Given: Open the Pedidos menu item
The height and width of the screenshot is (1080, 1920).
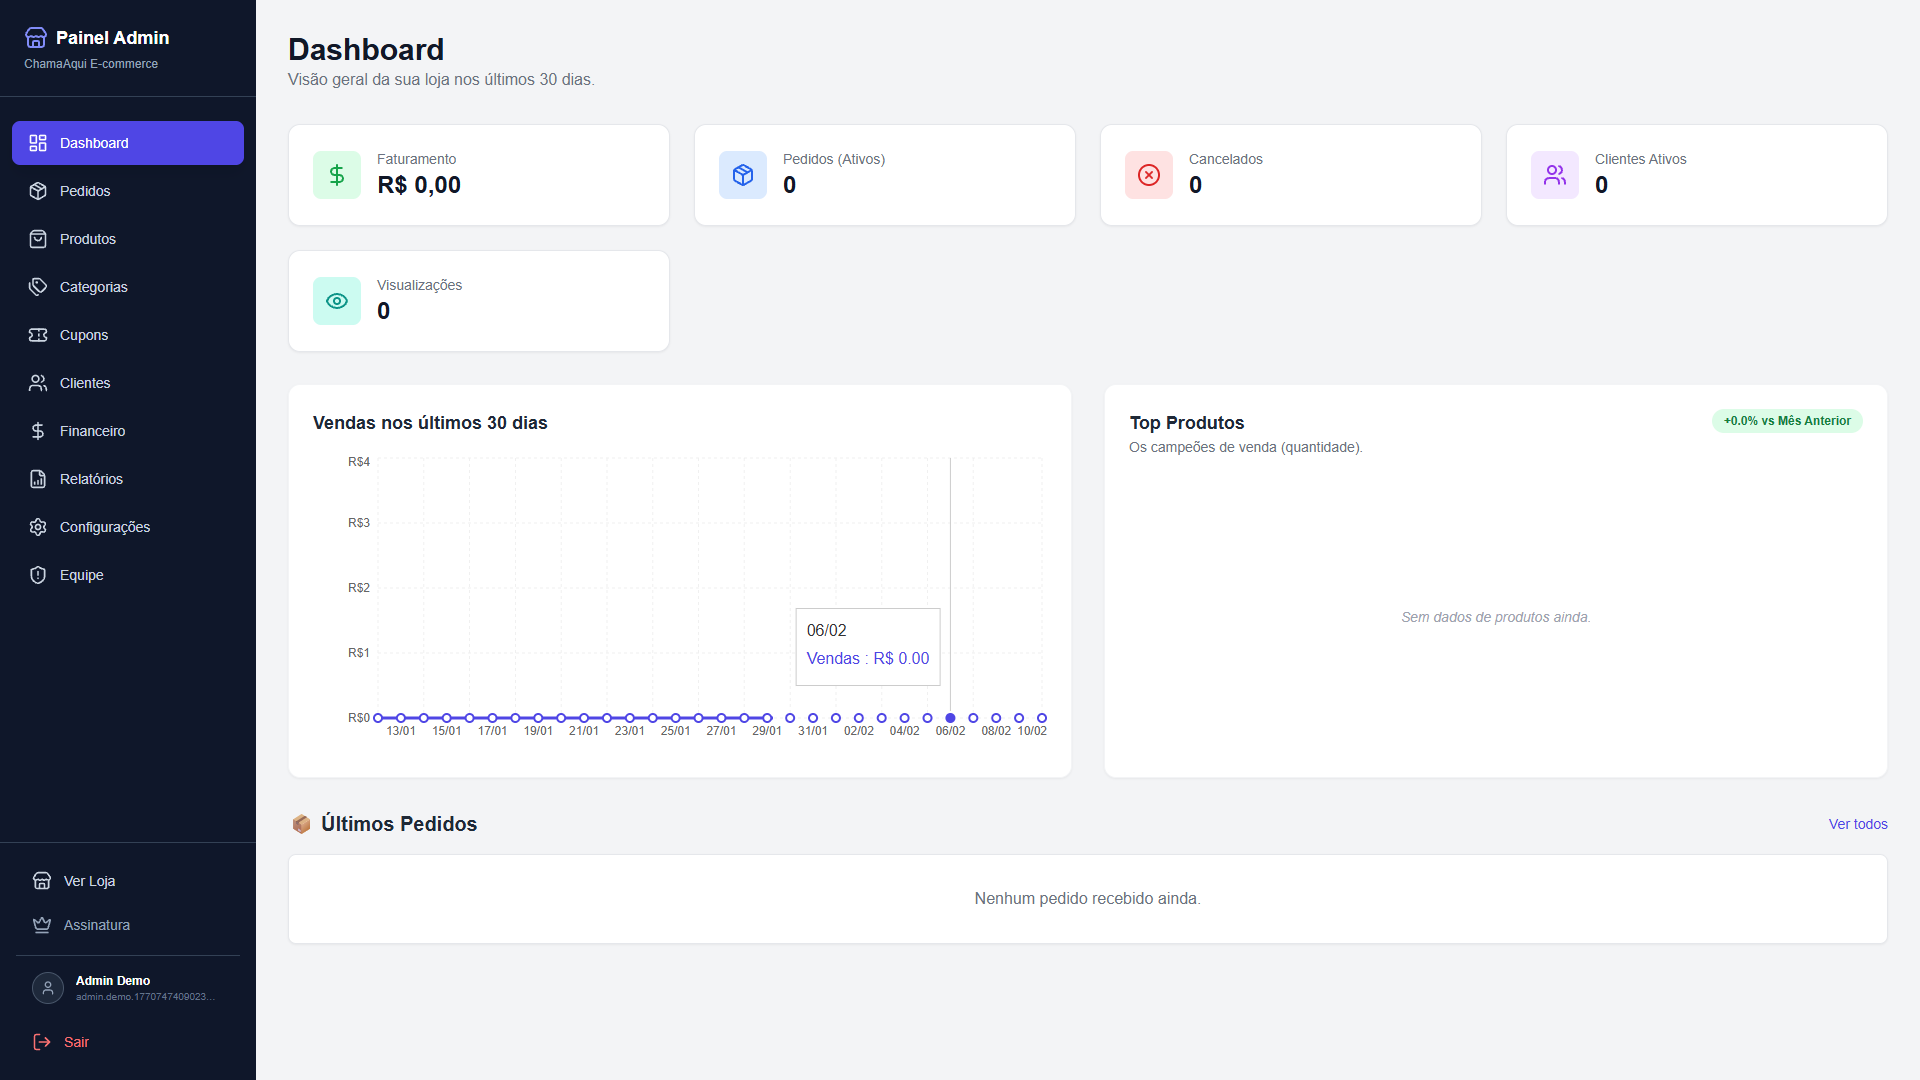Looking at the screenshot, I should click(x=85, y=191).
